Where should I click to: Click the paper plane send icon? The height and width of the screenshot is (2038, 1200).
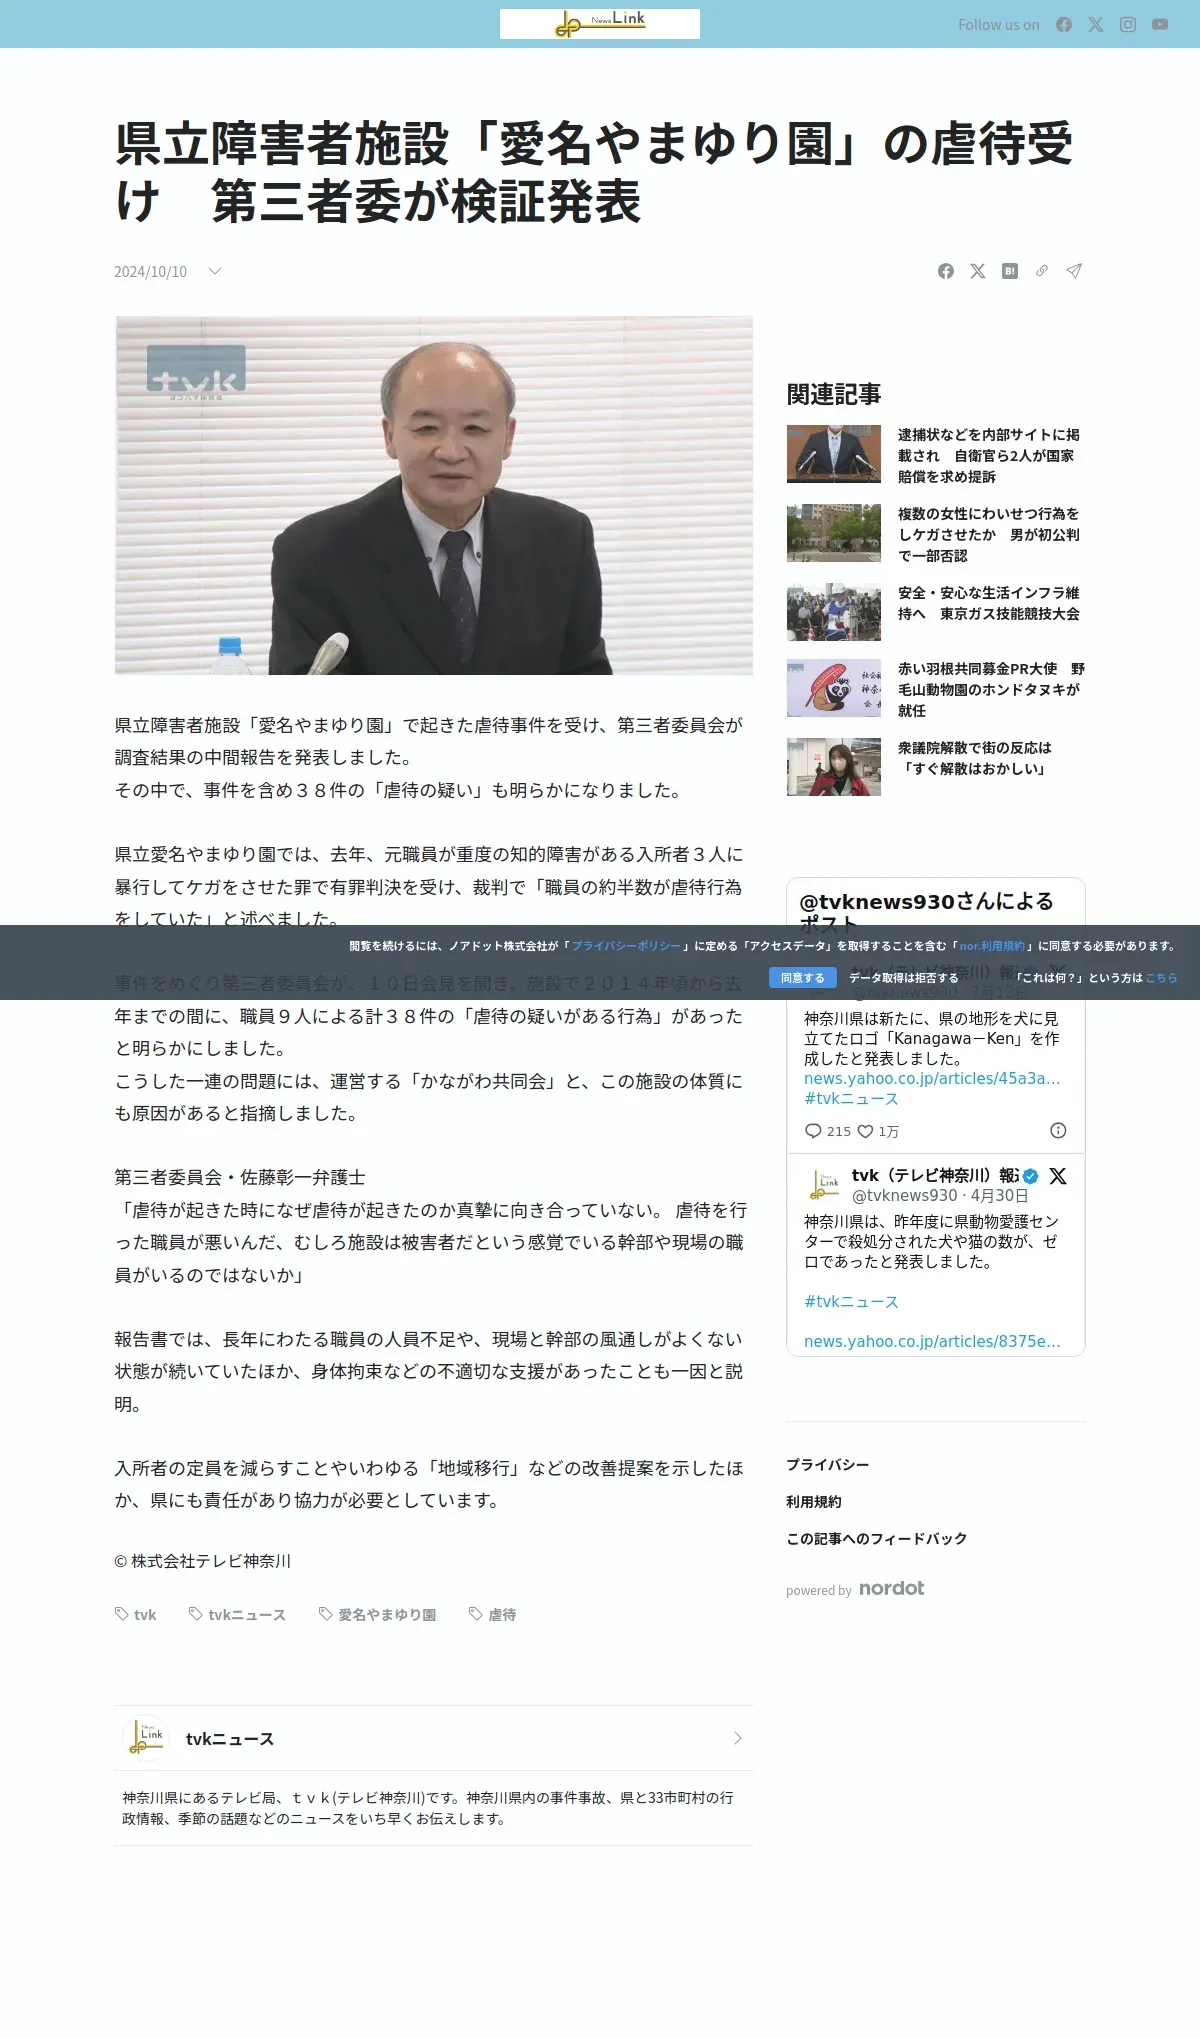tap(1074, 271)
